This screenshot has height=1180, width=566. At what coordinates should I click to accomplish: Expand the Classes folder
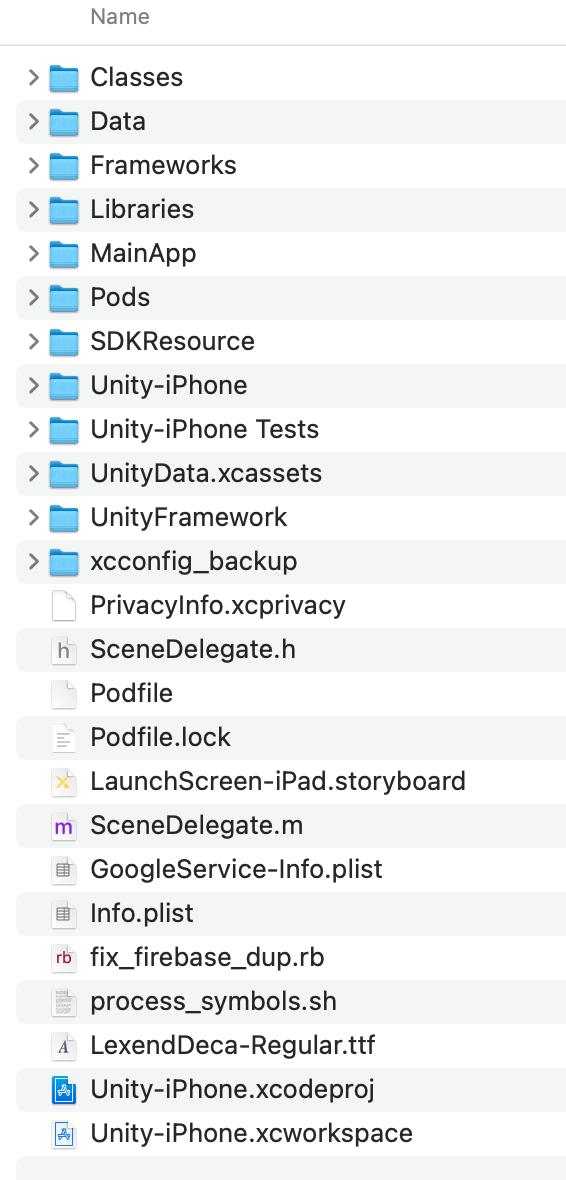[x=33, y=78]
